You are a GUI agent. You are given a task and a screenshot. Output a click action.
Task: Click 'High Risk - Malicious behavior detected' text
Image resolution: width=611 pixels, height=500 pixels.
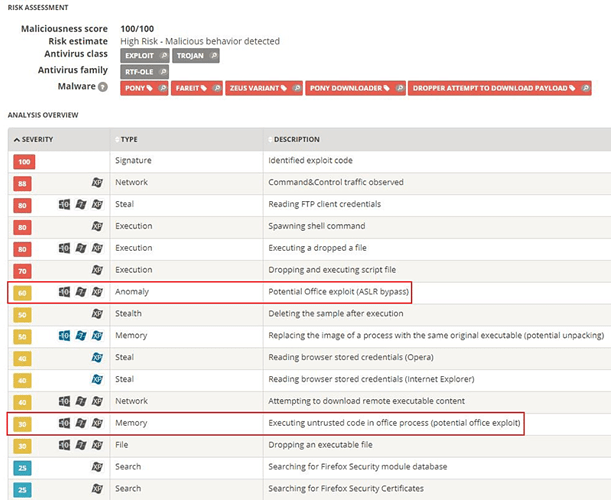tap(200, 41)
